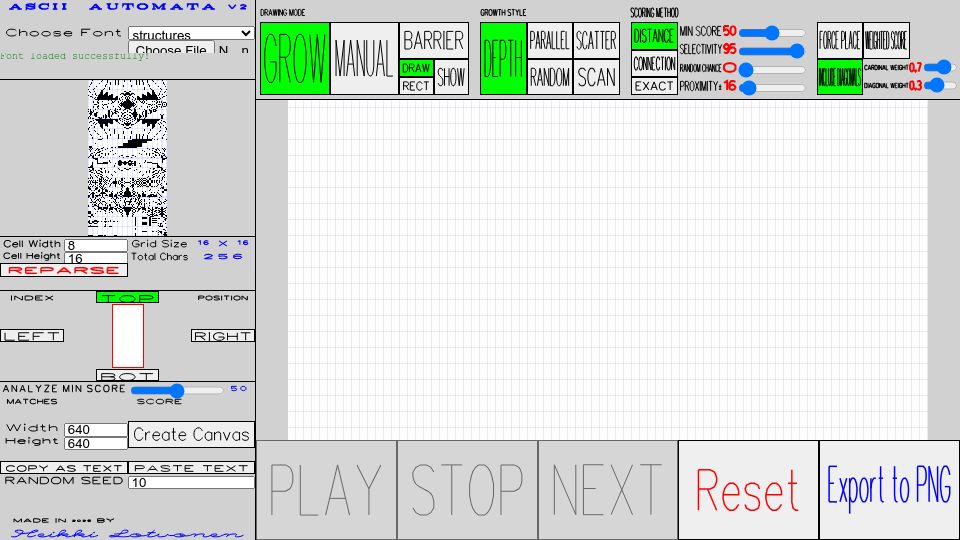Adjust the CARDINAL WEIGHT slider

[940, 67]
